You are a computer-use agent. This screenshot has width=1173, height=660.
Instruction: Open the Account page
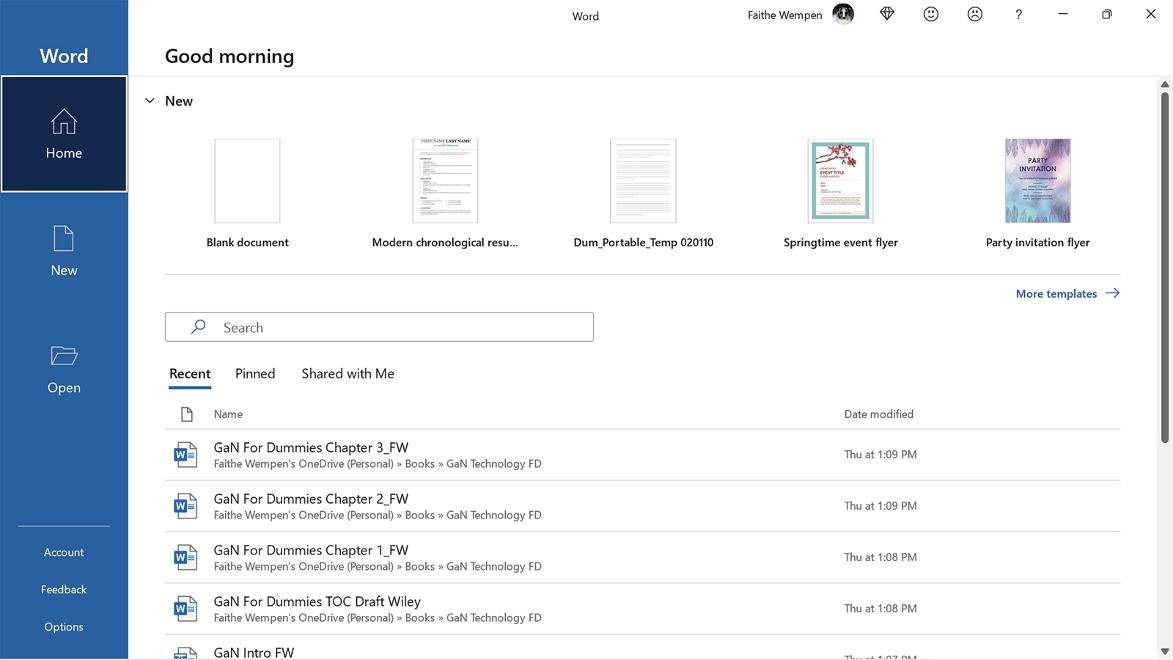64,552
